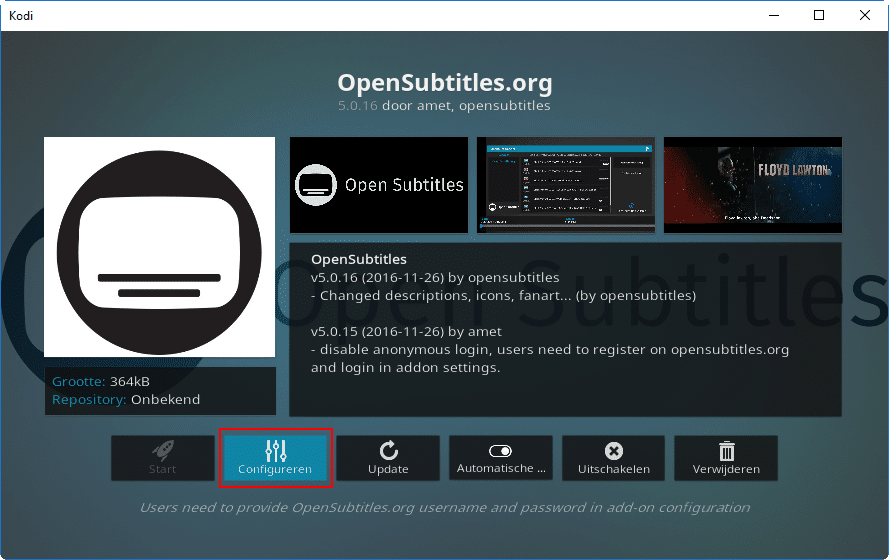
Task: Click the large OpenSubtitles add-on icon
Action: [x=159, y=247]
